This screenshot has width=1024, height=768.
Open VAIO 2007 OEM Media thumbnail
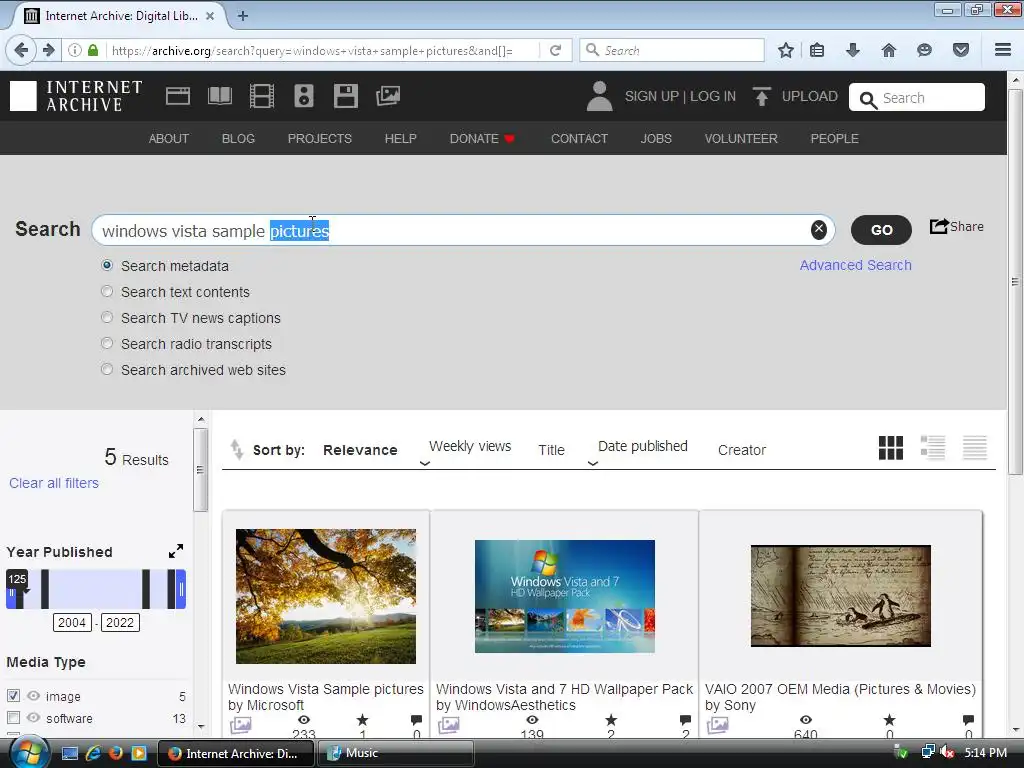tap(840, 596)
